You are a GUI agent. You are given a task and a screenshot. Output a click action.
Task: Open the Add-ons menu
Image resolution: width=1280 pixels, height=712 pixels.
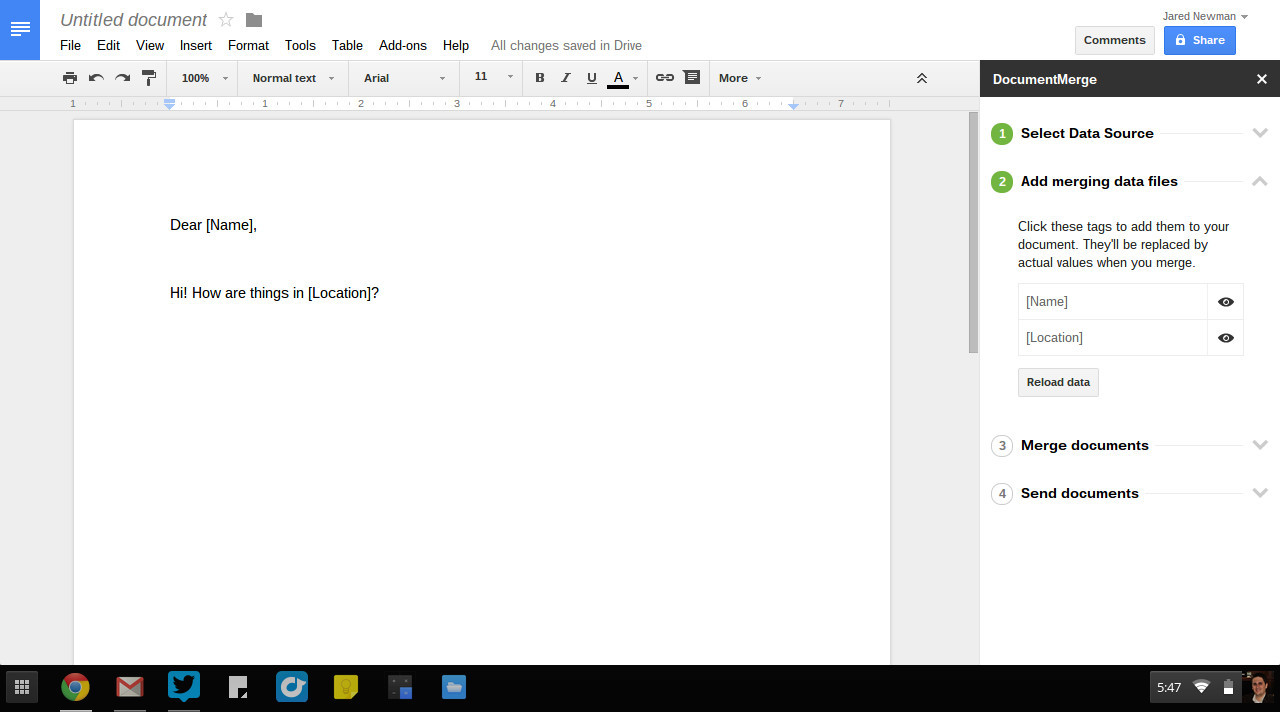[x=402, y=45]
